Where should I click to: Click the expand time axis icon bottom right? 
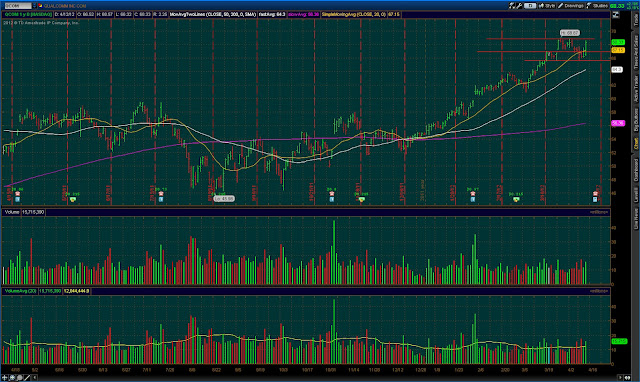[x=628, y=378]
